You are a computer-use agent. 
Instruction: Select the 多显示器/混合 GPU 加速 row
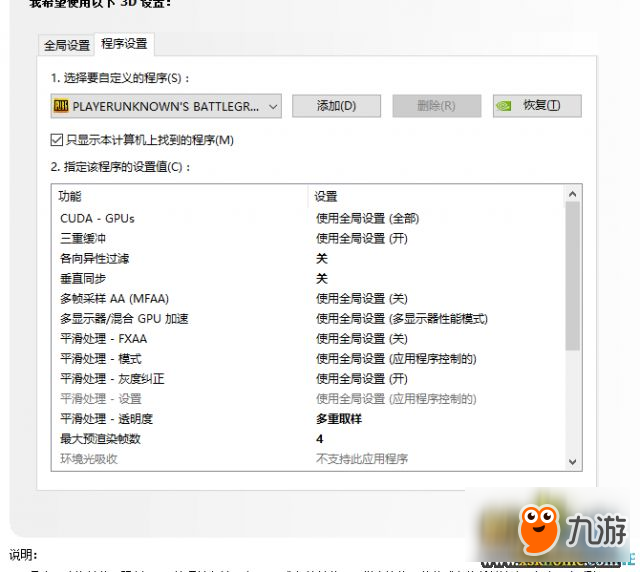coord(308,318)
